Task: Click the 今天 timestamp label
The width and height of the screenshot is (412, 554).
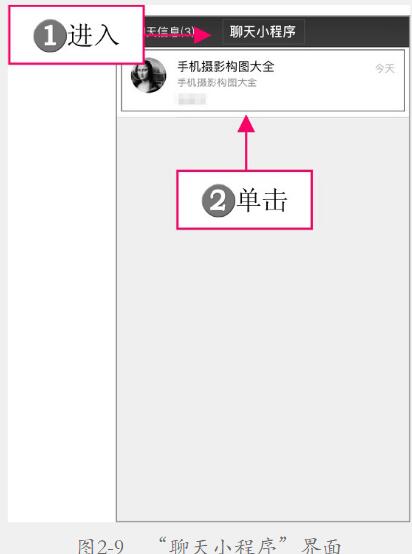Action: click(385, 68)
